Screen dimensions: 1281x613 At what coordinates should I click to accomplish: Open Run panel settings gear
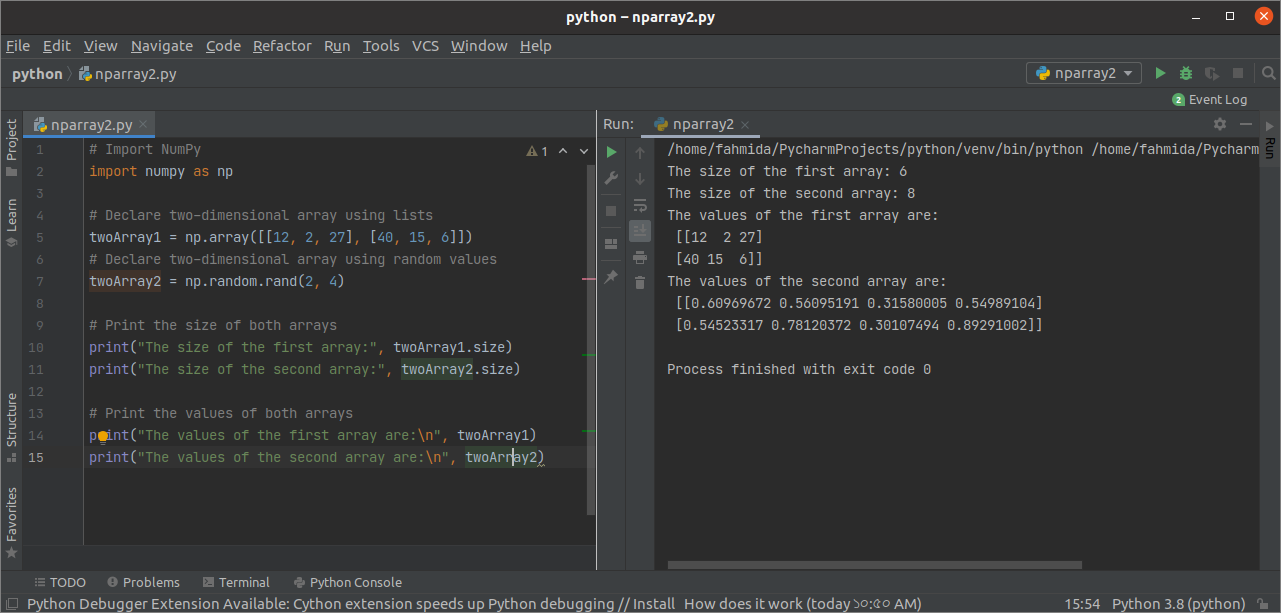1220,123
